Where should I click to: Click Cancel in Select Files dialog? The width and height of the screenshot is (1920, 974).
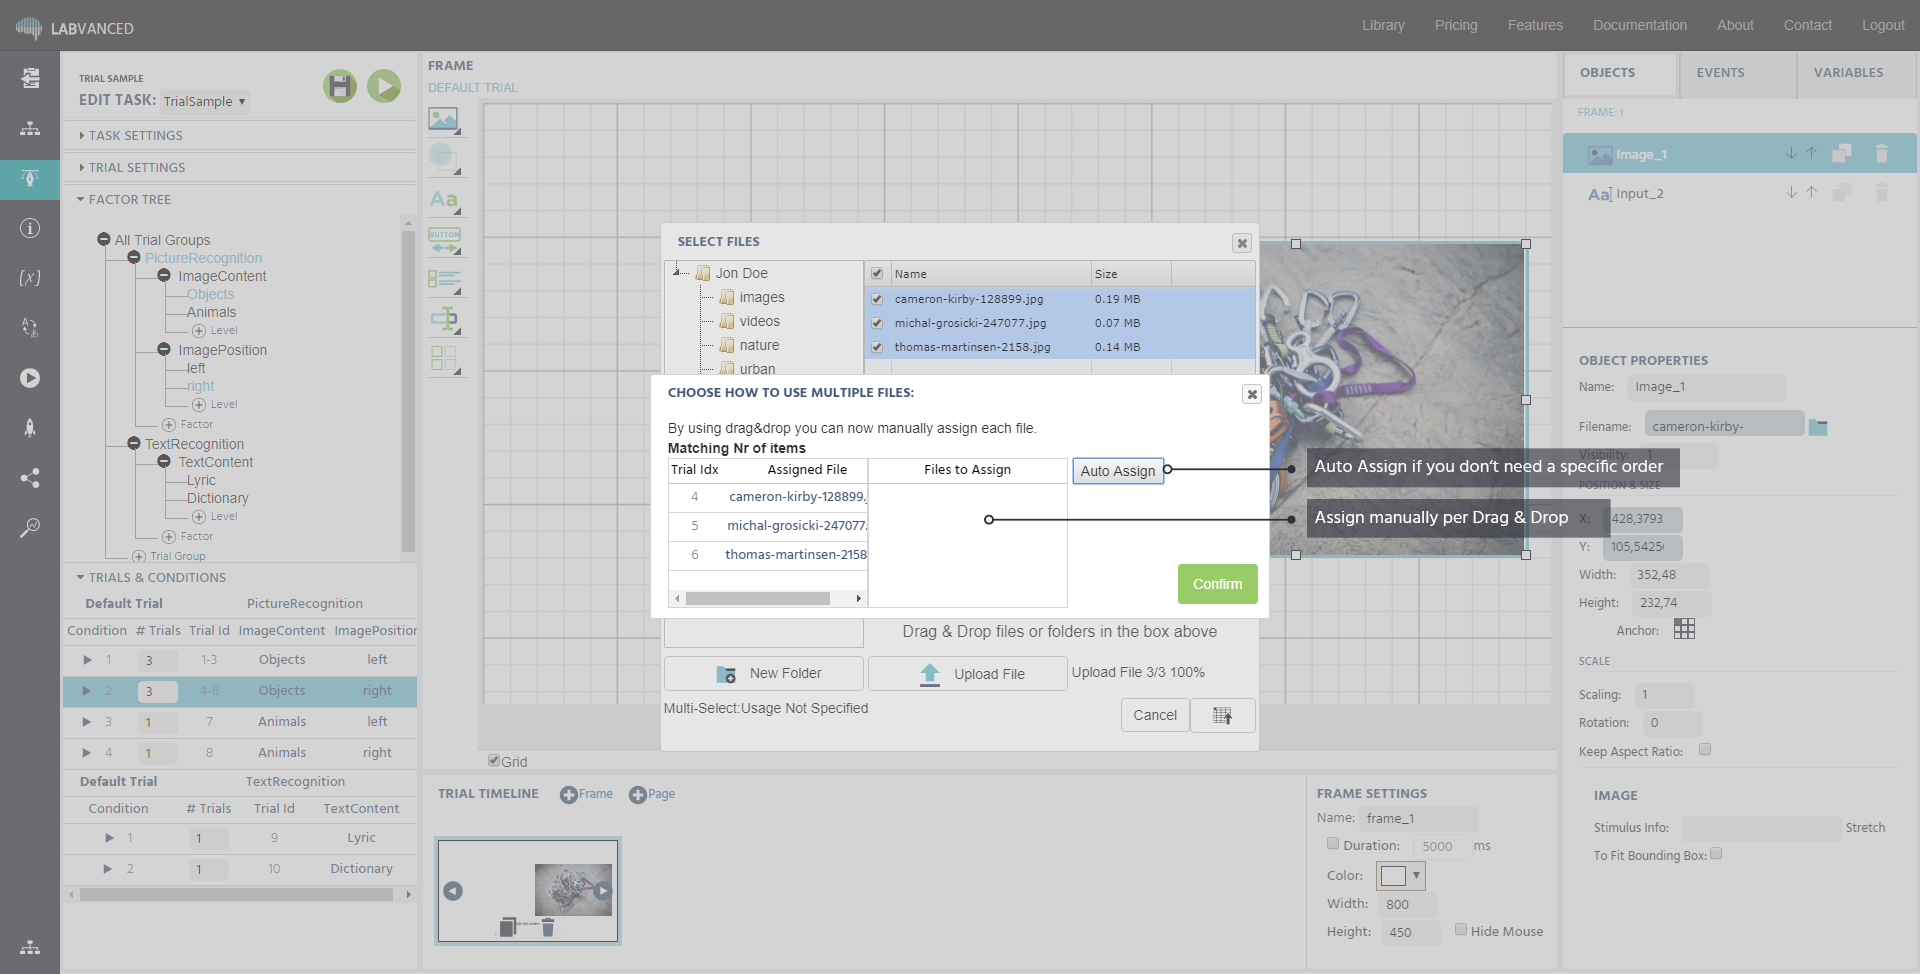1155,715
